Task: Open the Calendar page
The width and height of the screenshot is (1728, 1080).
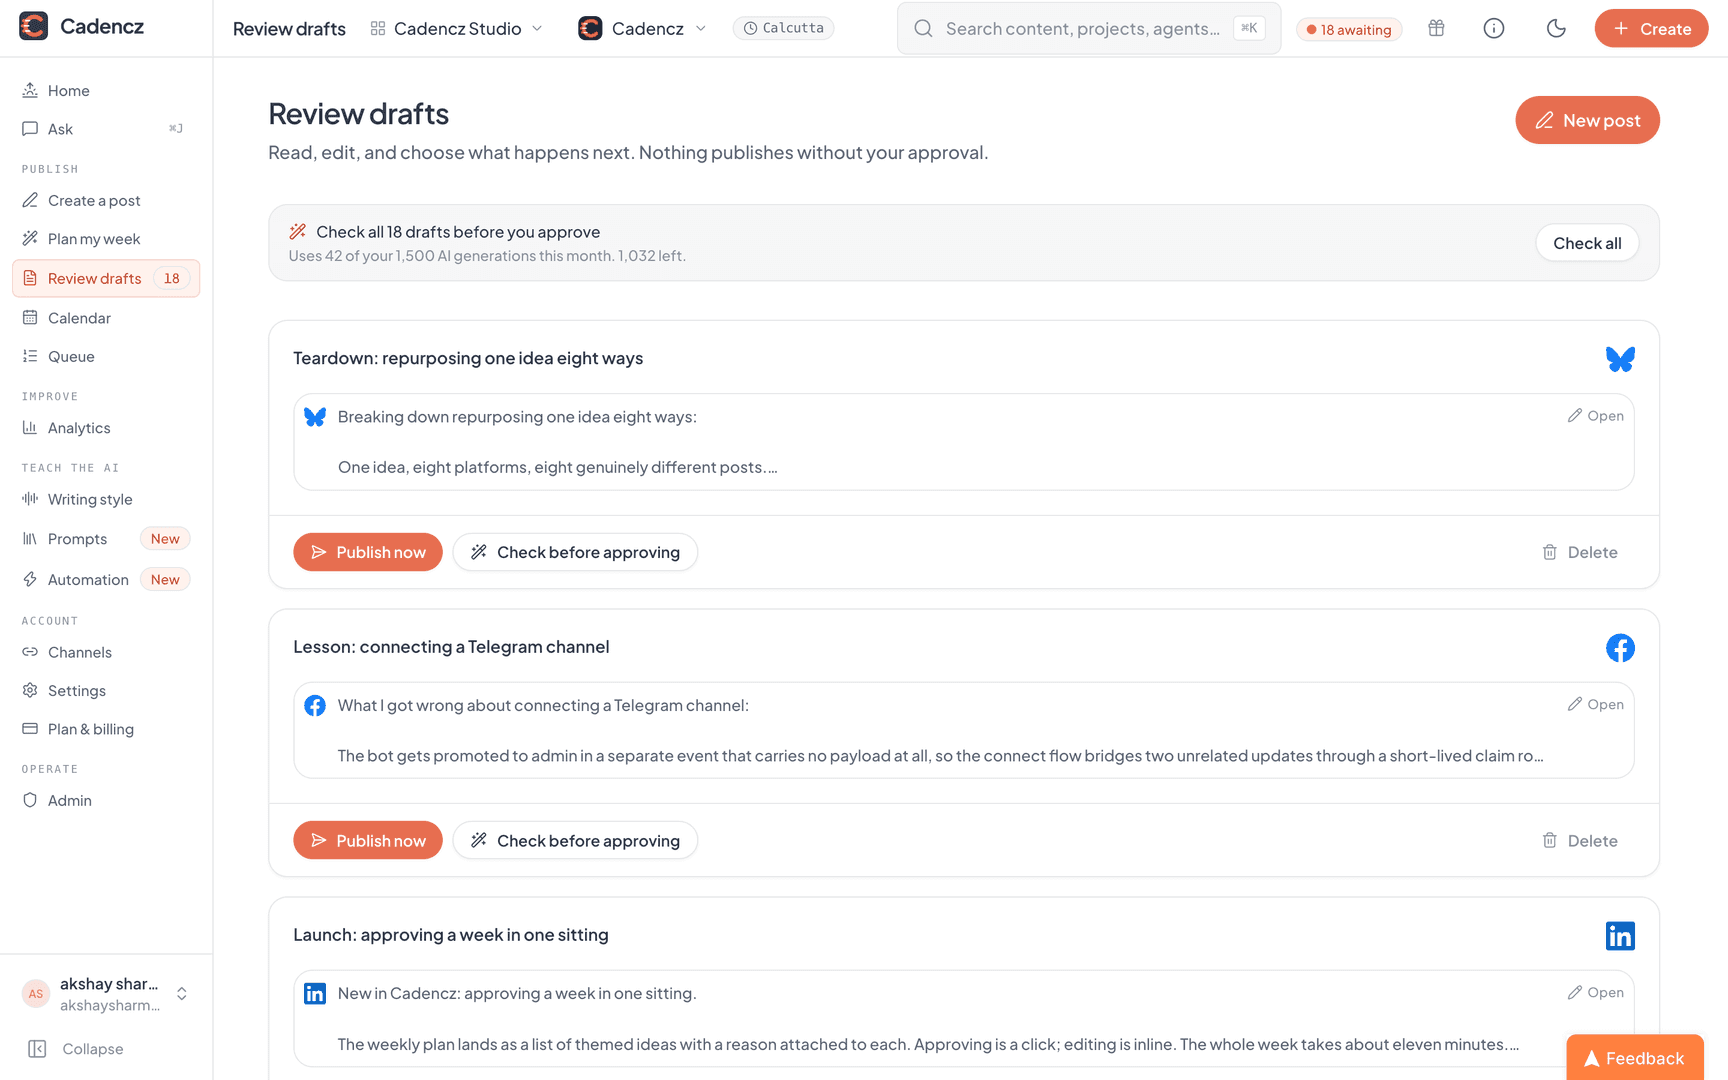Action: (106, 318)
